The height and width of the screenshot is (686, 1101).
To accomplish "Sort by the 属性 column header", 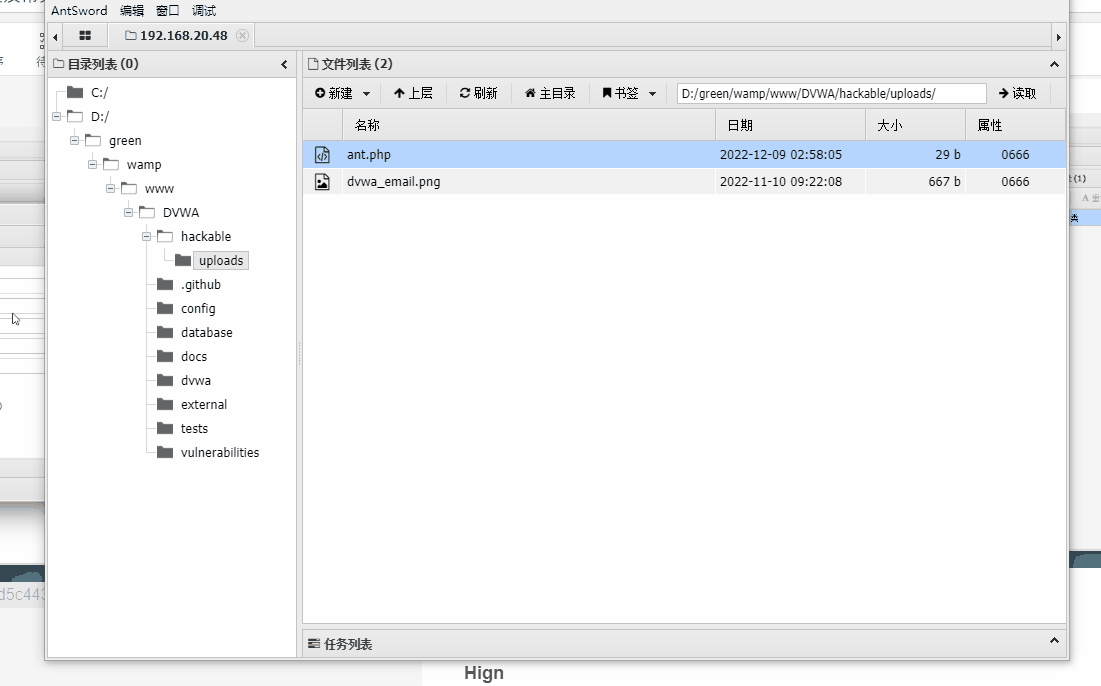I will (x=1015, y=125).
